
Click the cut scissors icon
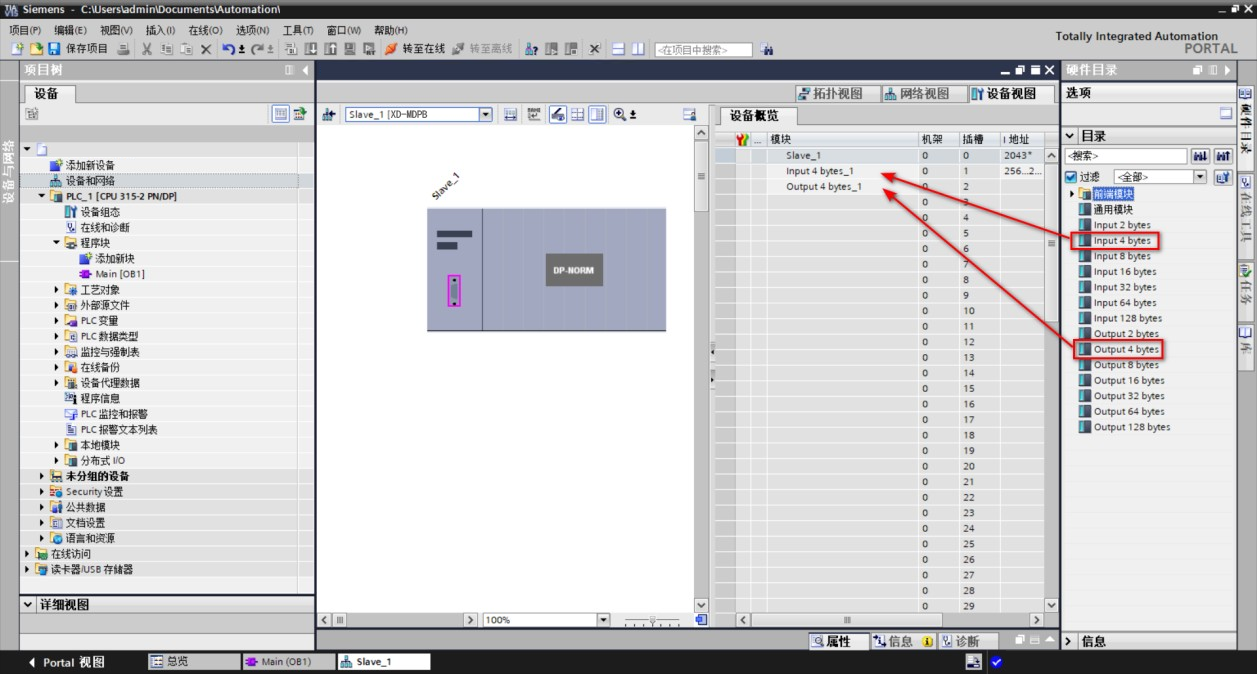tap(147, 49)
